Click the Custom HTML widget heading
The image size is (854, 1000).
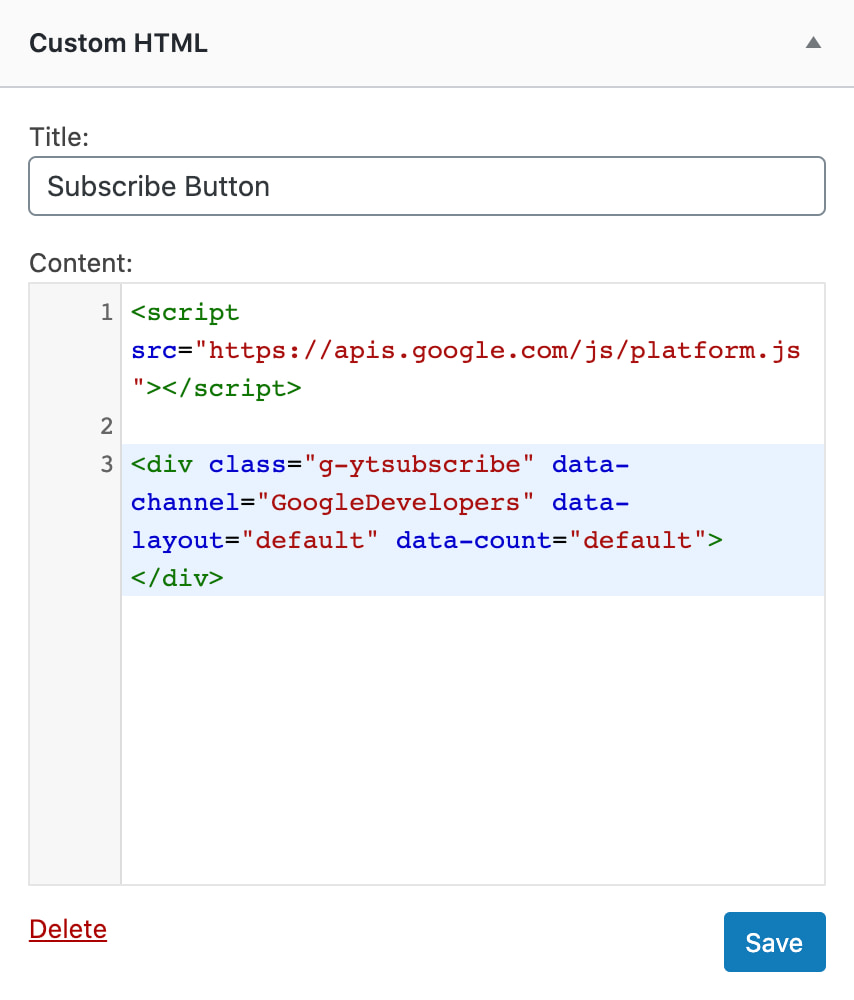119,43
